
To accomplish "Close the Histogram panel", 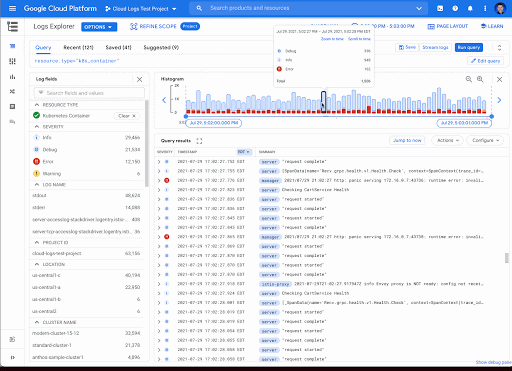I will [x=499, y=79].
